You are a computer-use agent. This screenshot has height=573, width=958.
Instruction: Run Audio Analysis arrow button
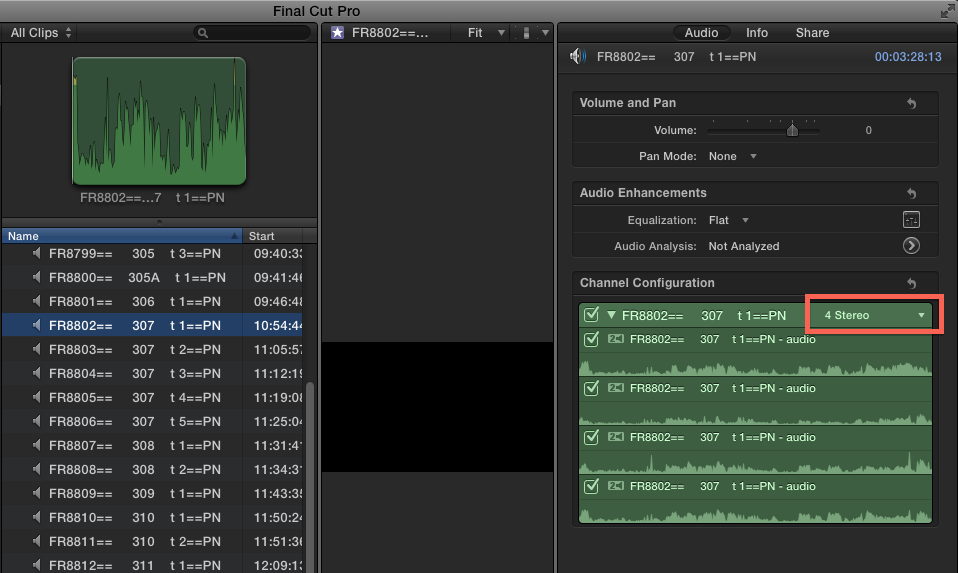pos(911,246)
